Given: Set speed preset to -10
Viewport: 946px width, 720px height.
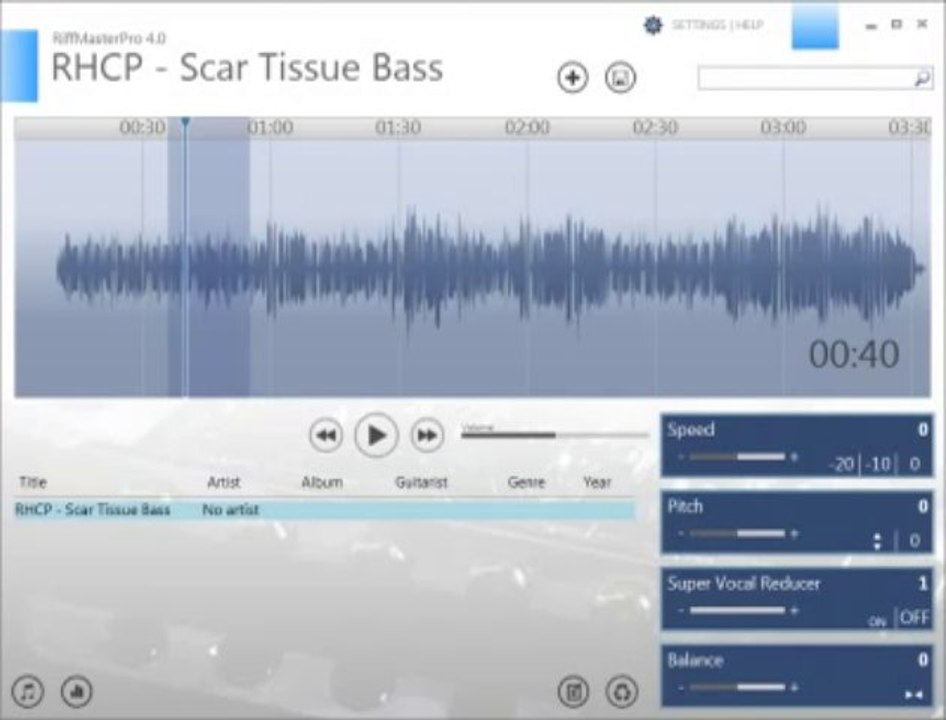Looking at the screenshot, I should (x=878, y=464).
